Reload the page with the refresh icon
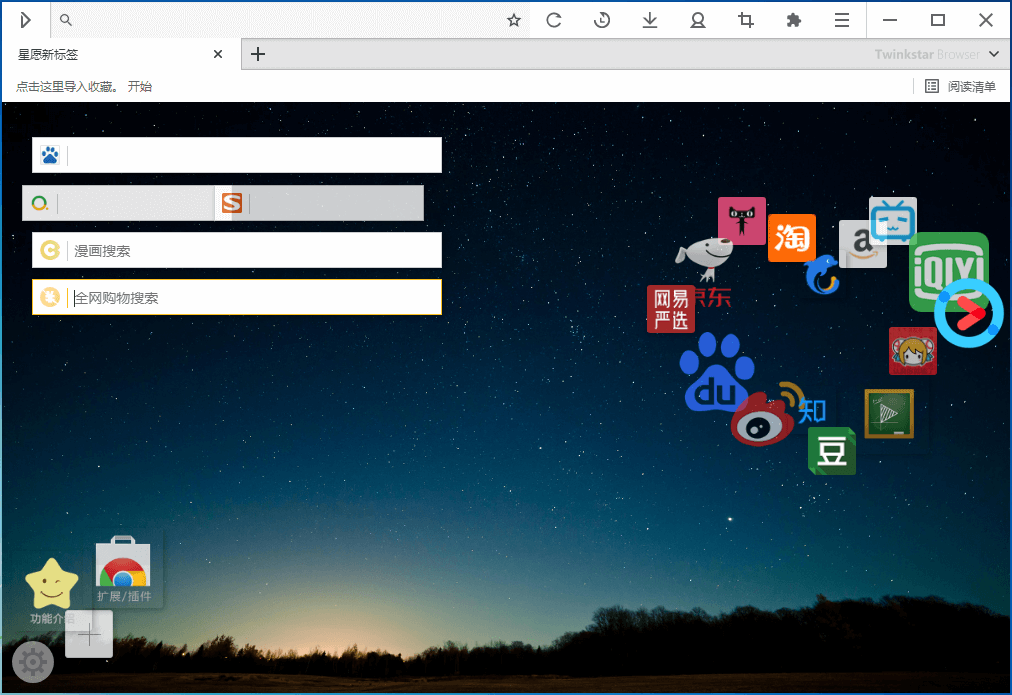 (x=554, y=20)
